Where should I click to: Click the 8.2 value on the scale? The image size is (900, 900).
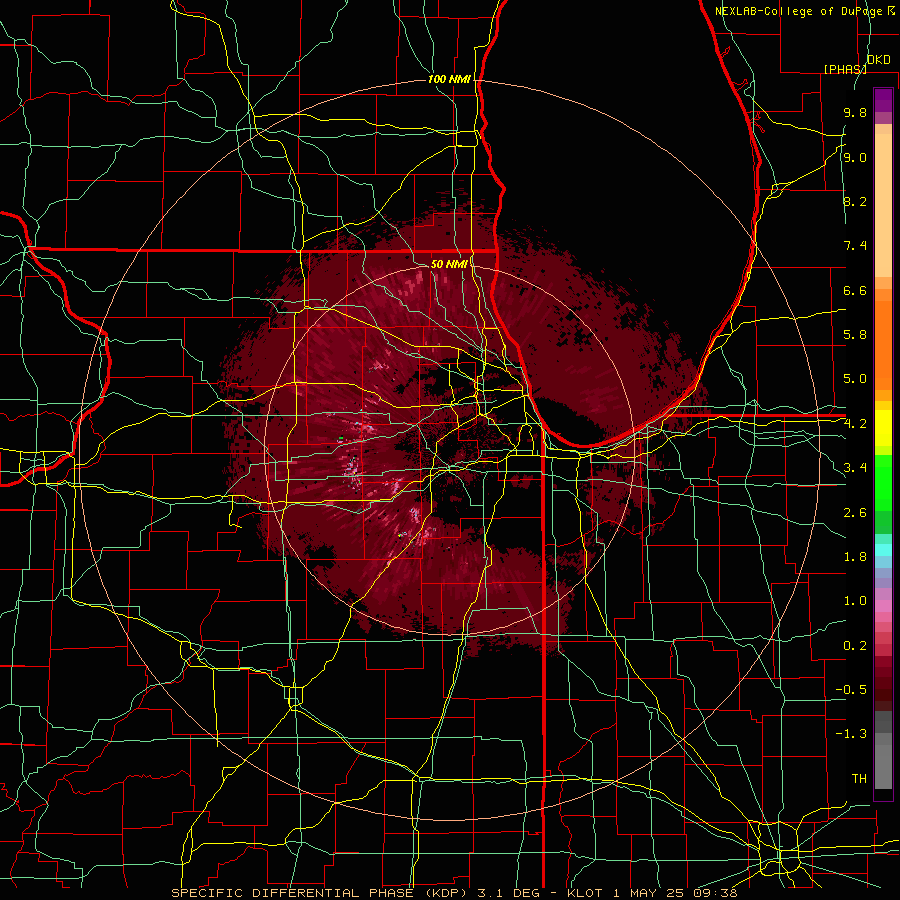[855, 201]
